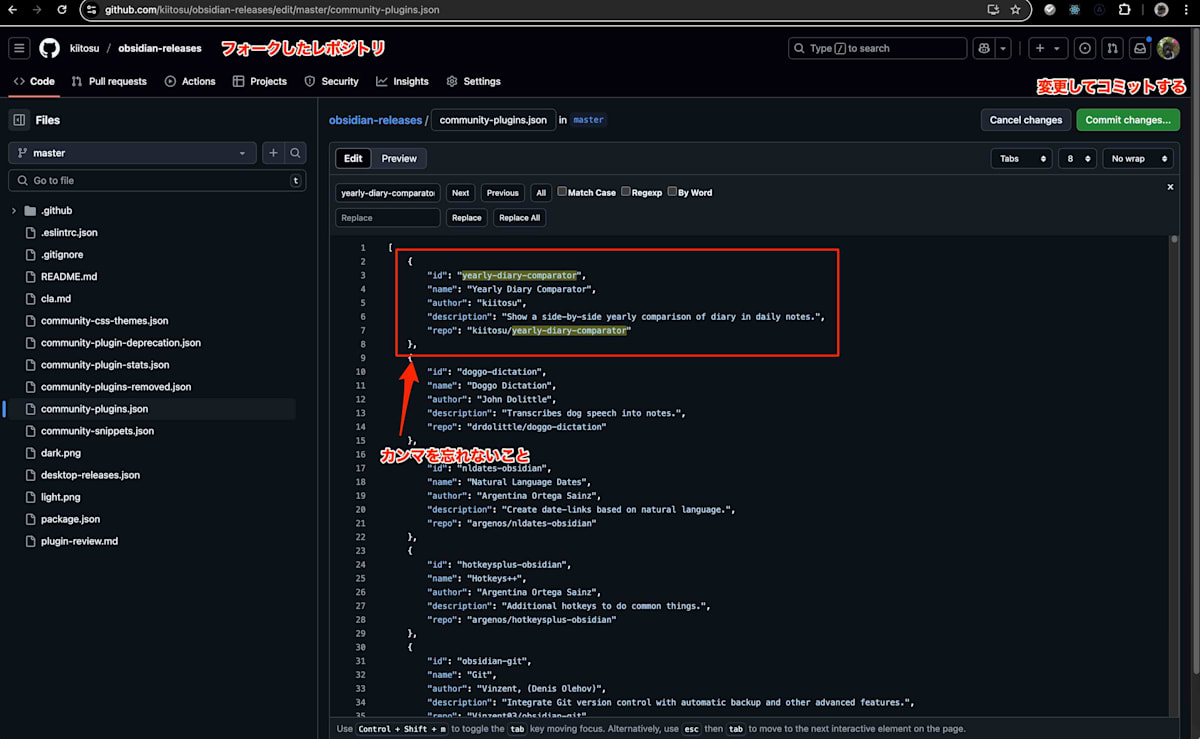Close the search panel with x

point(1170,187)
